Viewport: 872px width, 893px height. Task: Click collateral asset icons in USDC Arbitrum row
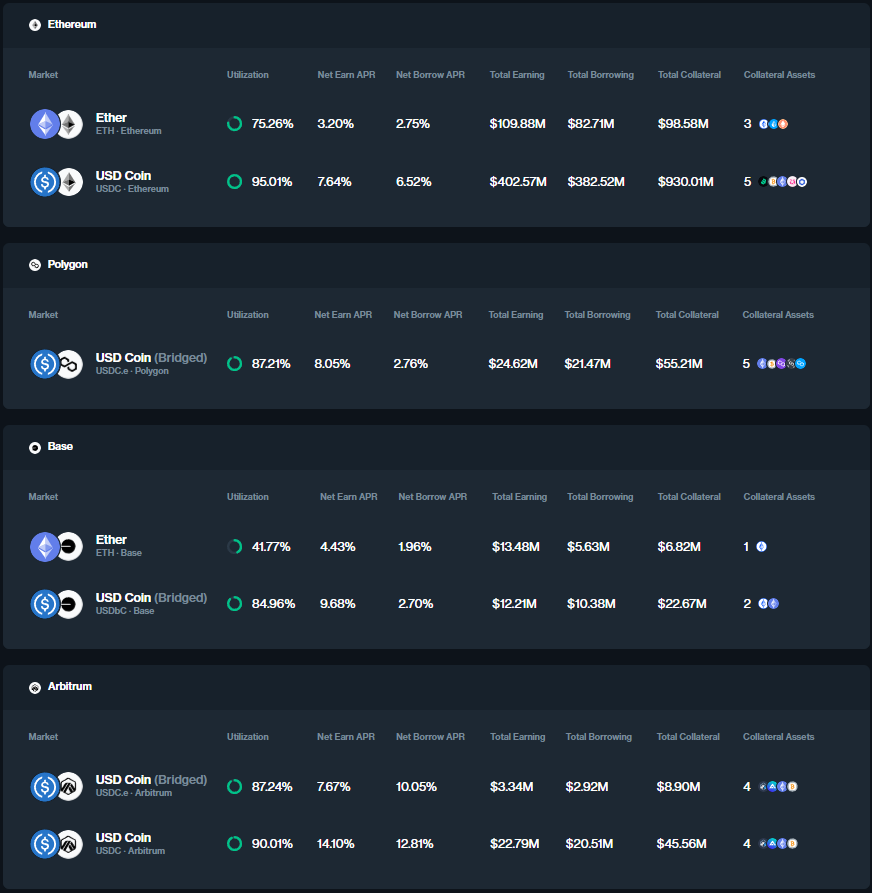coord(778,843)
